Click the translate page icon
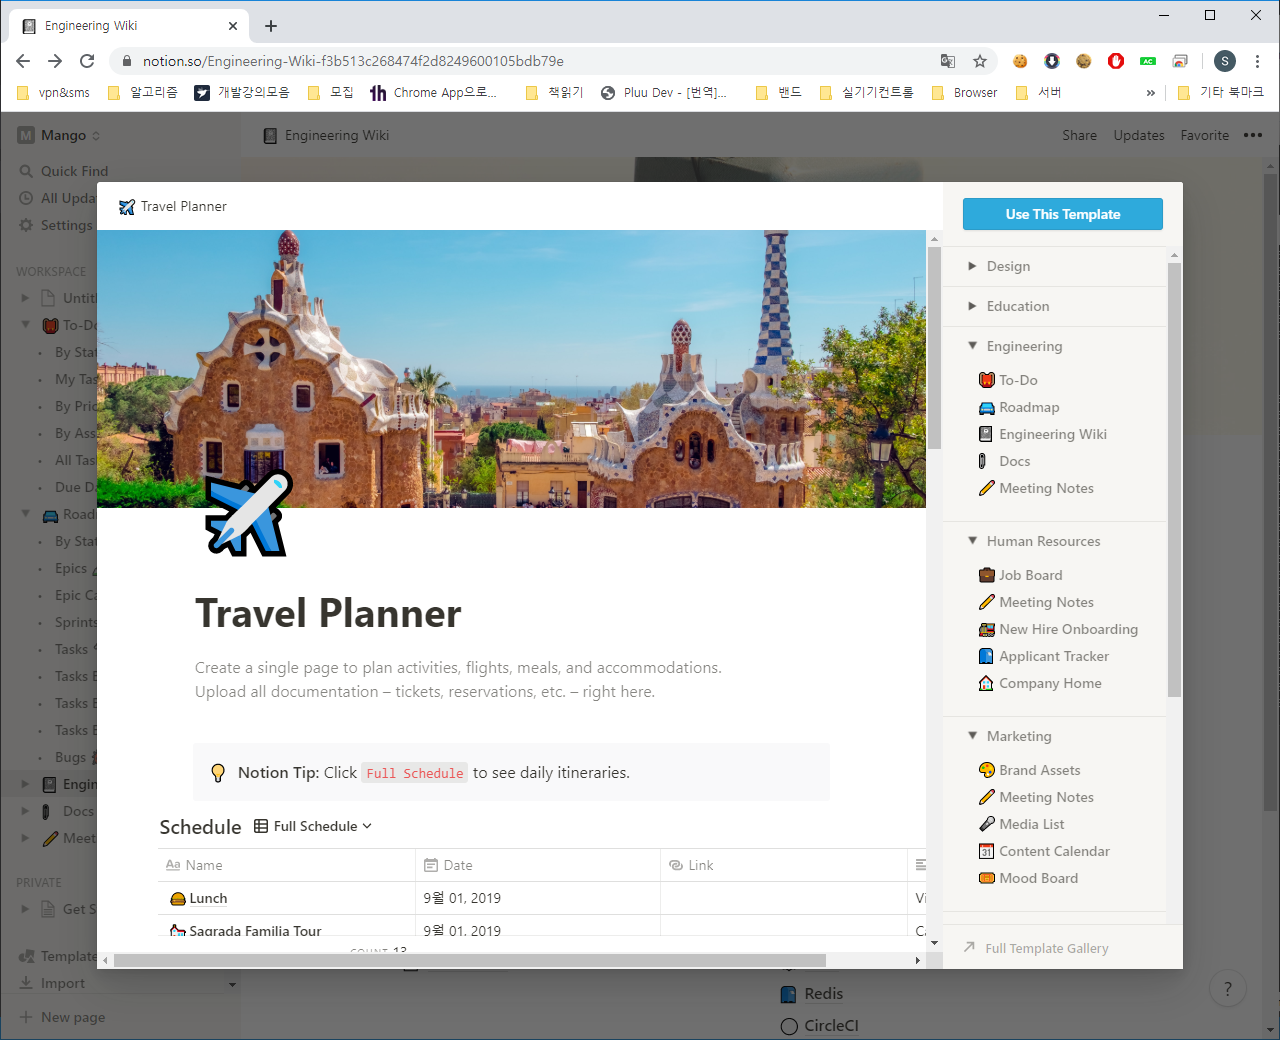The height and width of the screenshot is (1040, 1280). (948, 61)
